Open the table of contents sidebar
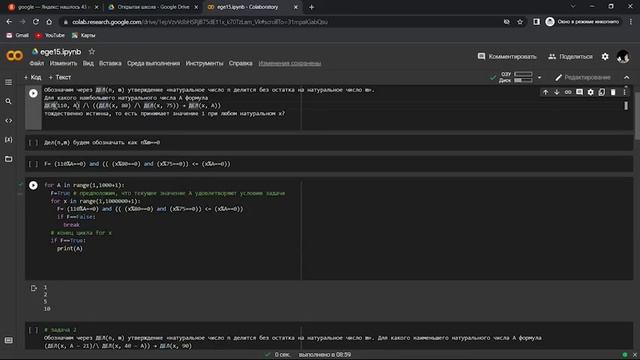 point(8,82)
